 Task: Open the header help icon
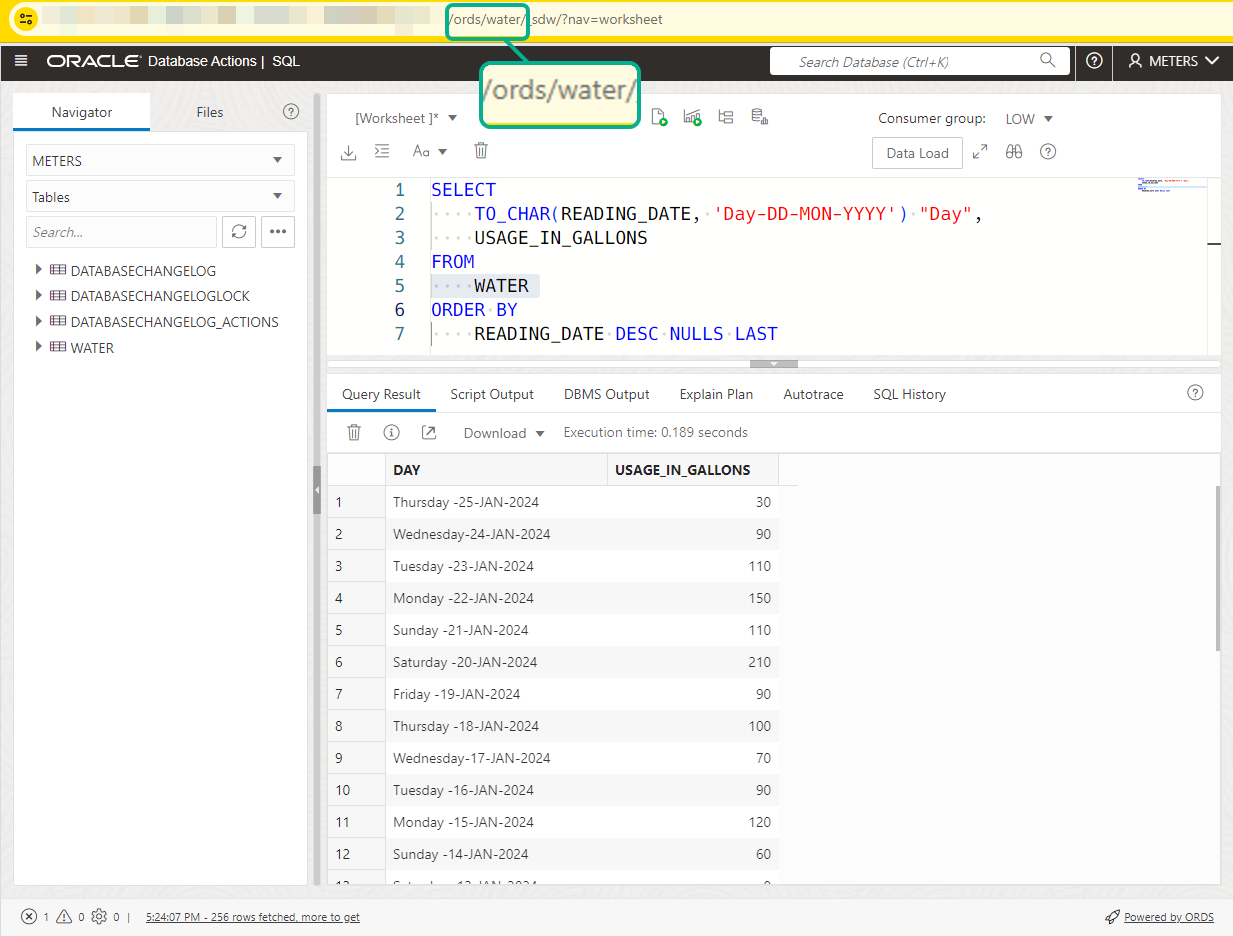(1094, 61)
